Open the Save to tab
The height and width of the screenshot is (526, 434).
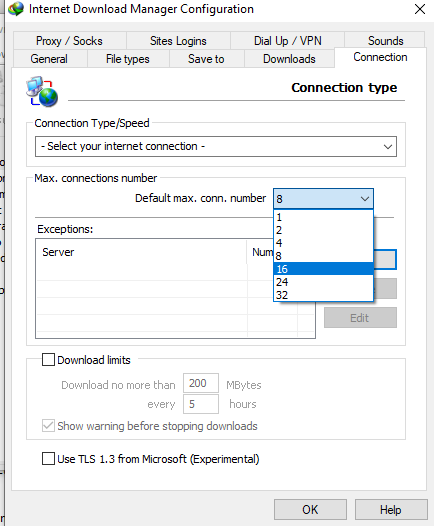pyautogui.click(x=206, y=59)
